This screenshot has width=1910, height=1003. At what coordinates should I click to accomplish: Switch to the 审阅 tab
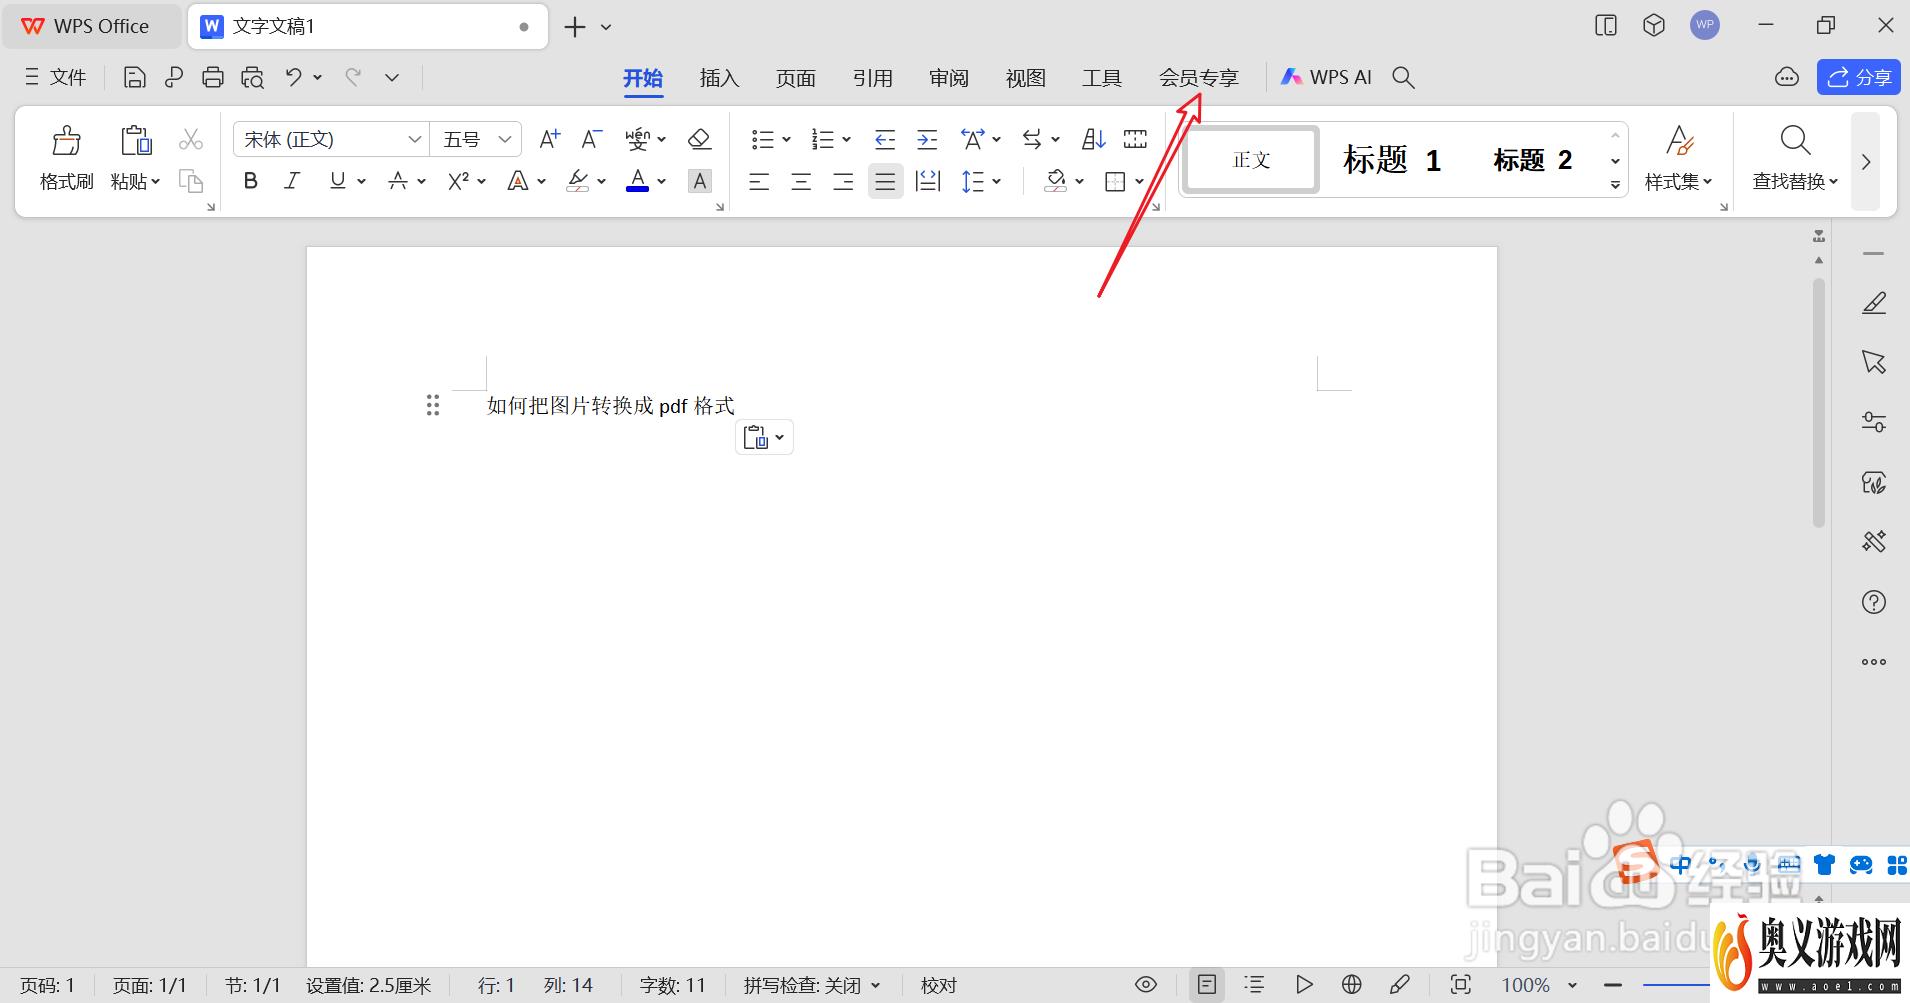949,78
